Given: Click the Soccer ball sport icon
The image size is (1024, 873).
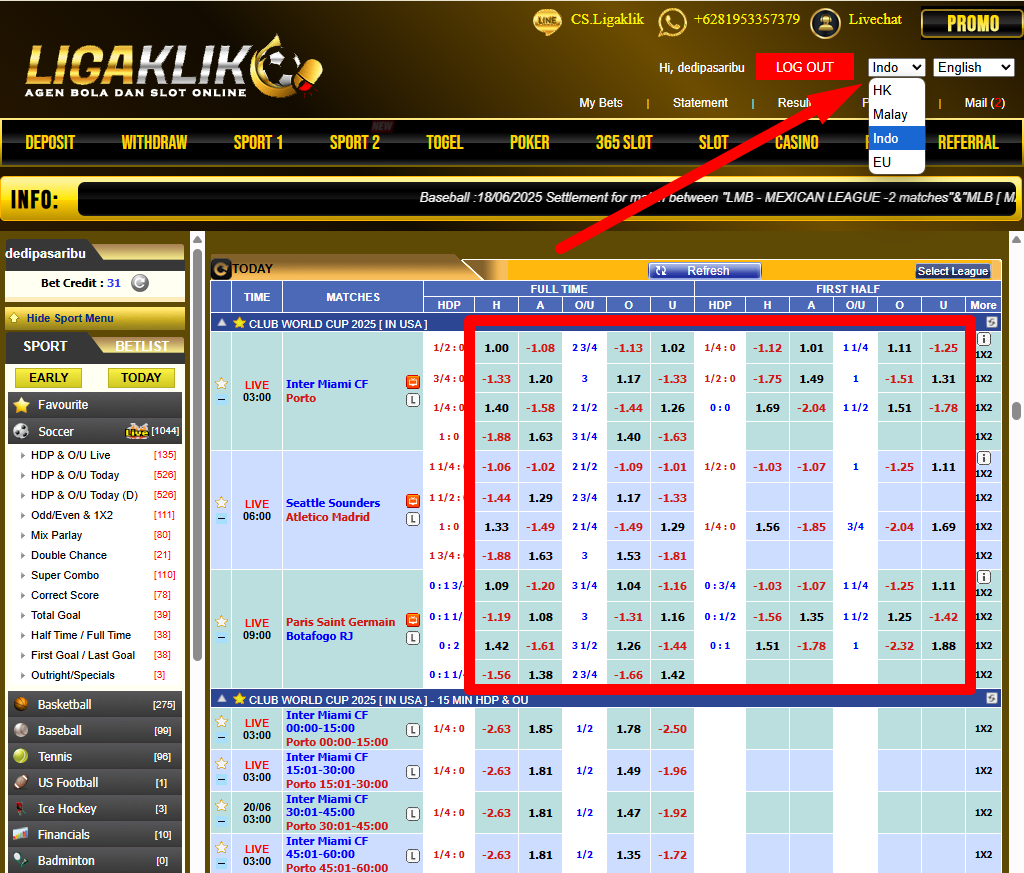Looking at the screenshot, I should point(22,431).
